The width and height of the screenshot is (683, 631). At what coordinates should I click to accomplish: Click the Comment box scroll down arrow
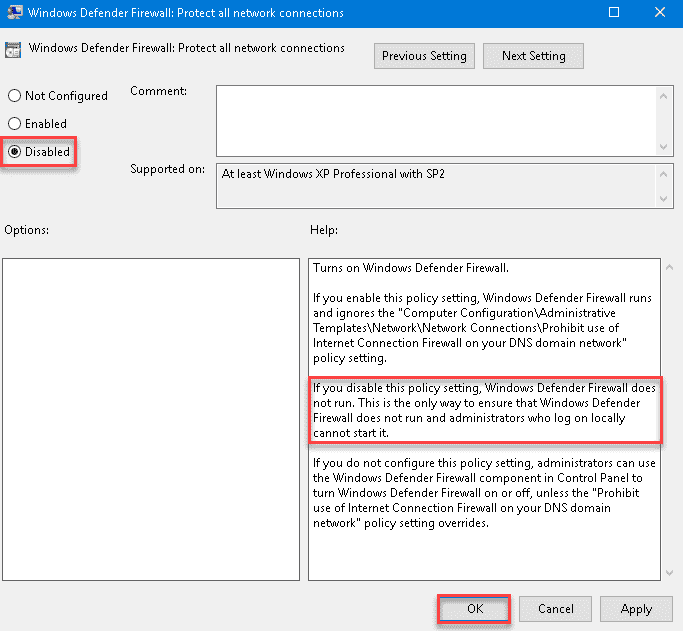coord(663,147)
